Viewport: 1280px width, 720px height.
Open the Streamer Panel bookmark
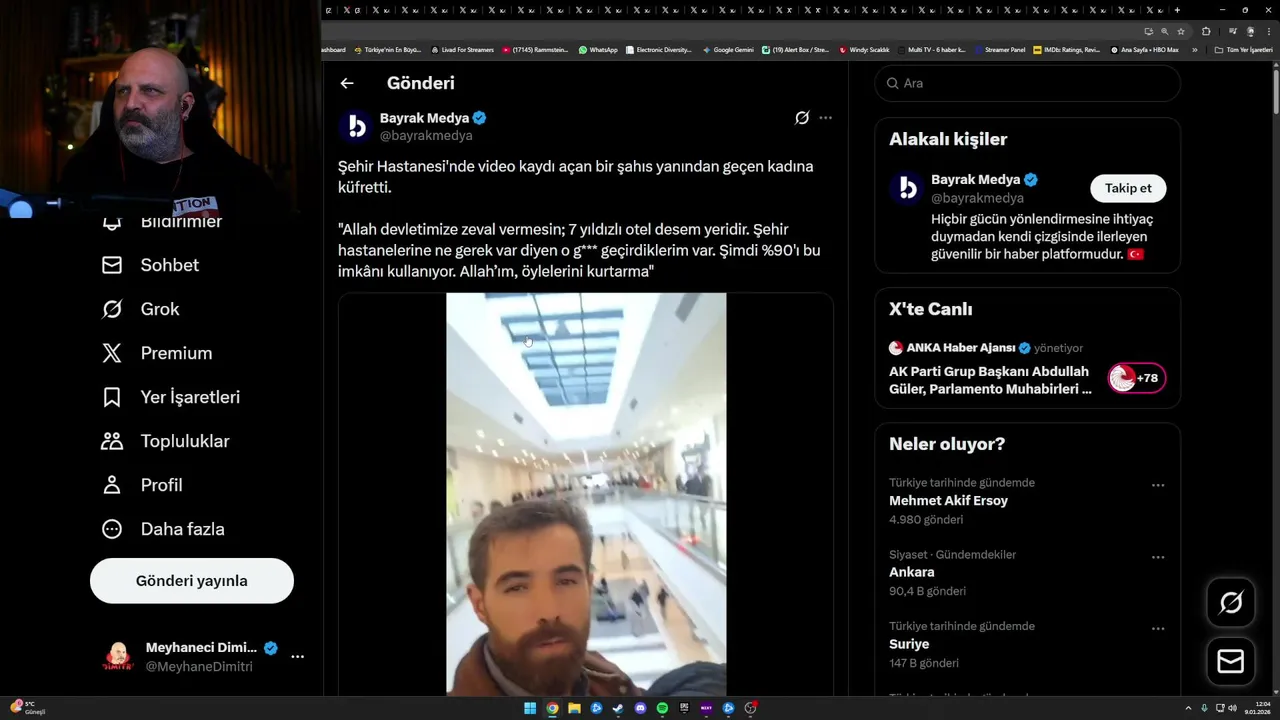pyautogui.click(x=1000, y=50)
